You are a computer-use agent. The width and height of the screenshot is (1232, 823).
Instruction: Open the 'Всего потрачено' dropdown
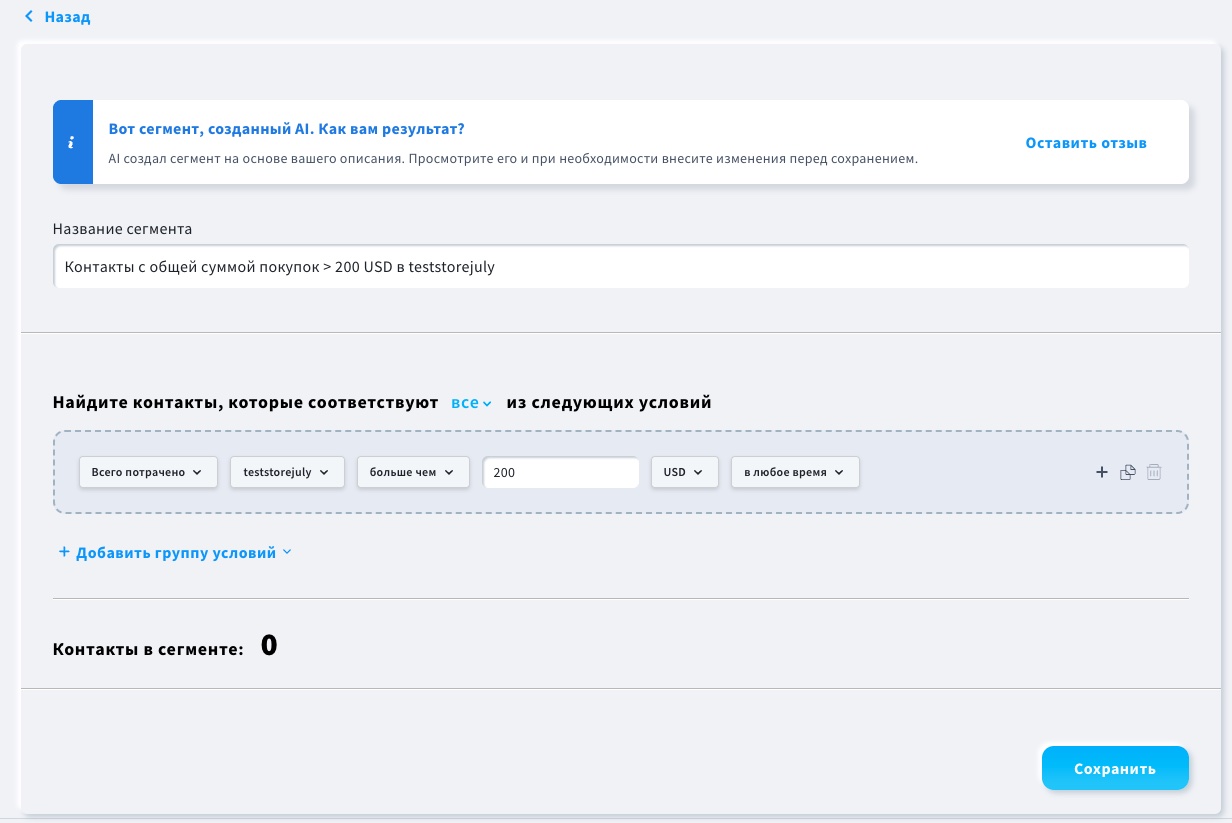pyautogui.click(x=148, y=472)
